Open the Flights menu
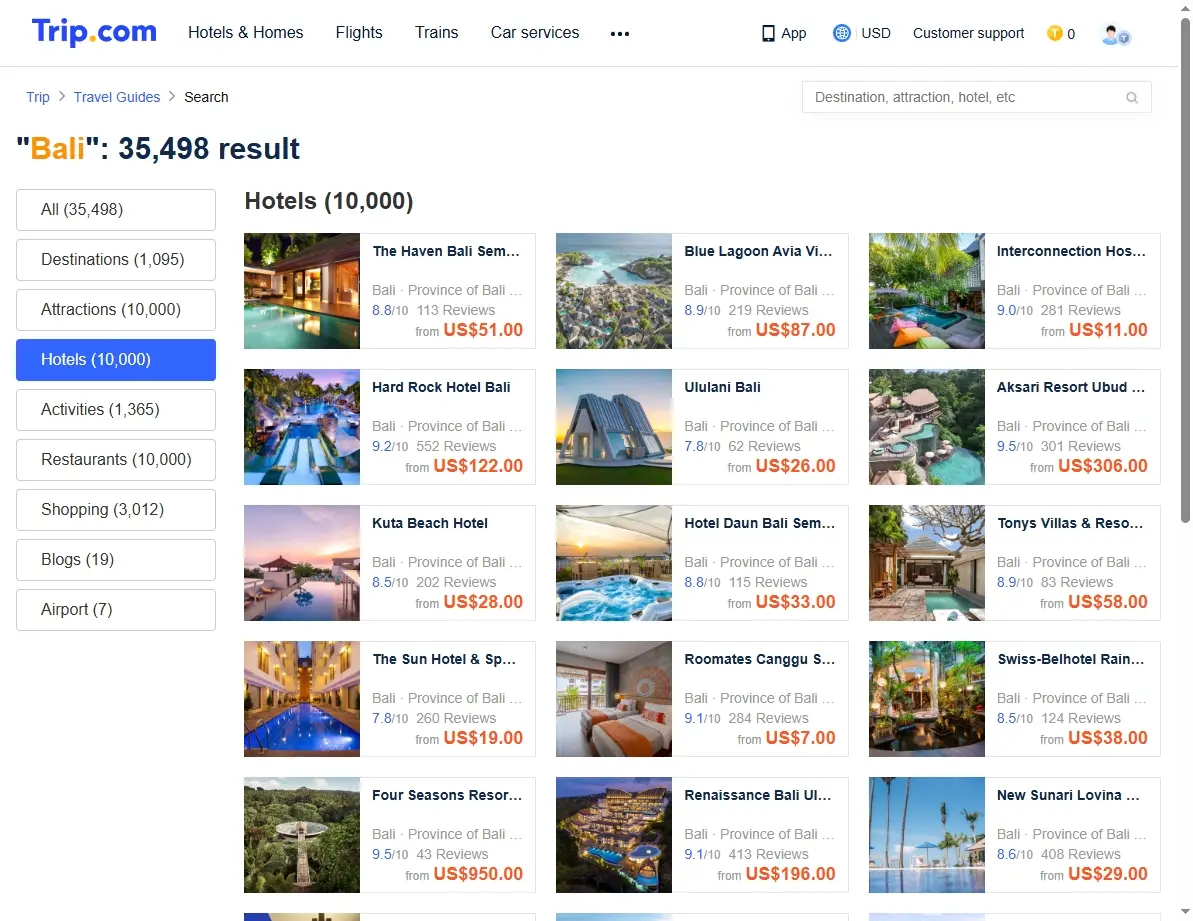Screen dimensions: 1193x921 coord(359,33)
